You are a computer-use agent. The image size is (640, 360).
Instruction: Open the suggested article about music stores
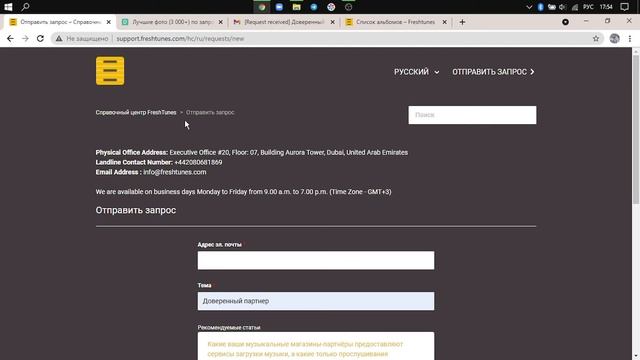[305, 349]
